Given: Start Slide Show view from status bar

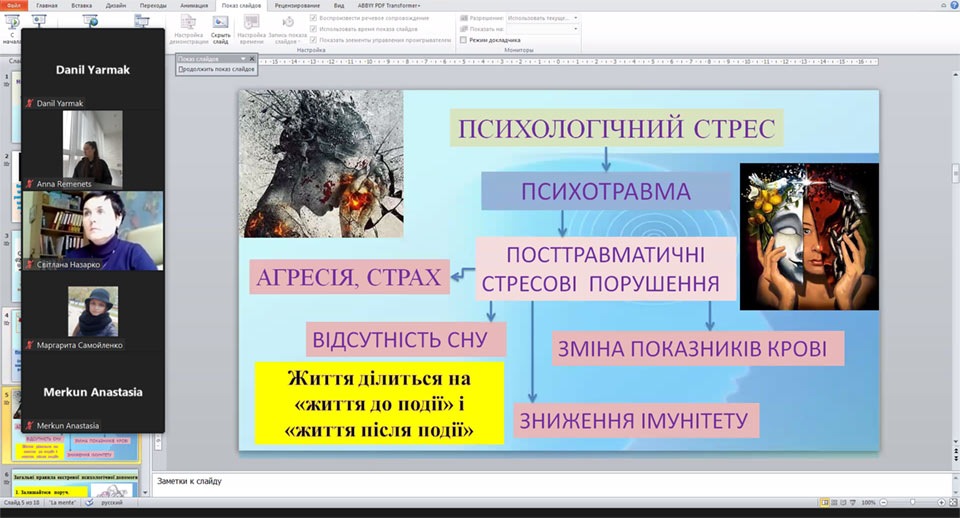Looking at the screenshot, I should point(852,503).
